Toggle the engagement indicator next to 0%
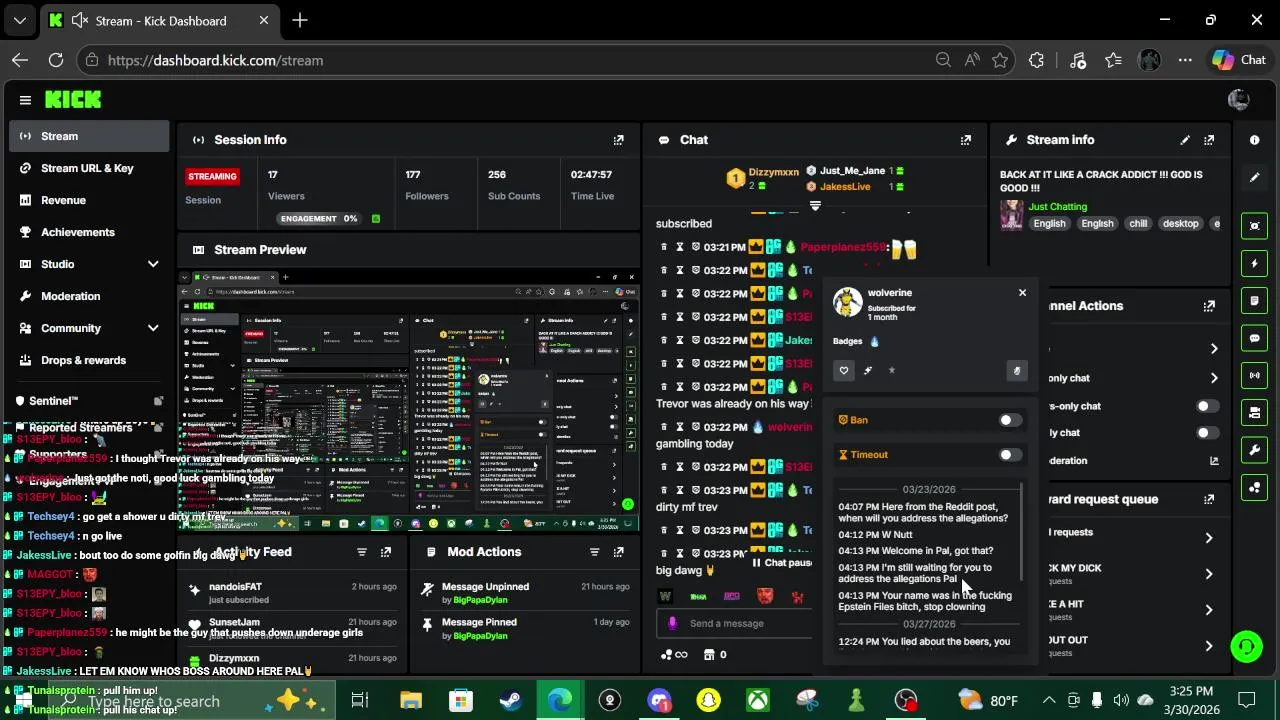1280x720 pixels. click(376, 219)
